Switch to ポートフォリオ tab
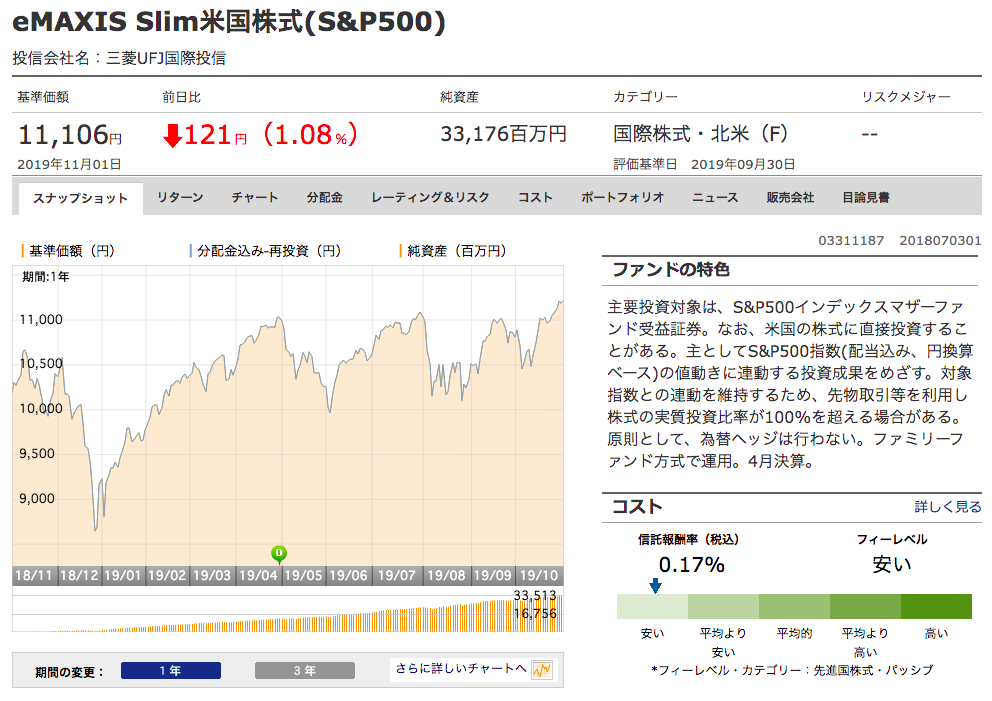Viewport: 992px width, 701px height. pyautogui.click(x=623, y=197)
